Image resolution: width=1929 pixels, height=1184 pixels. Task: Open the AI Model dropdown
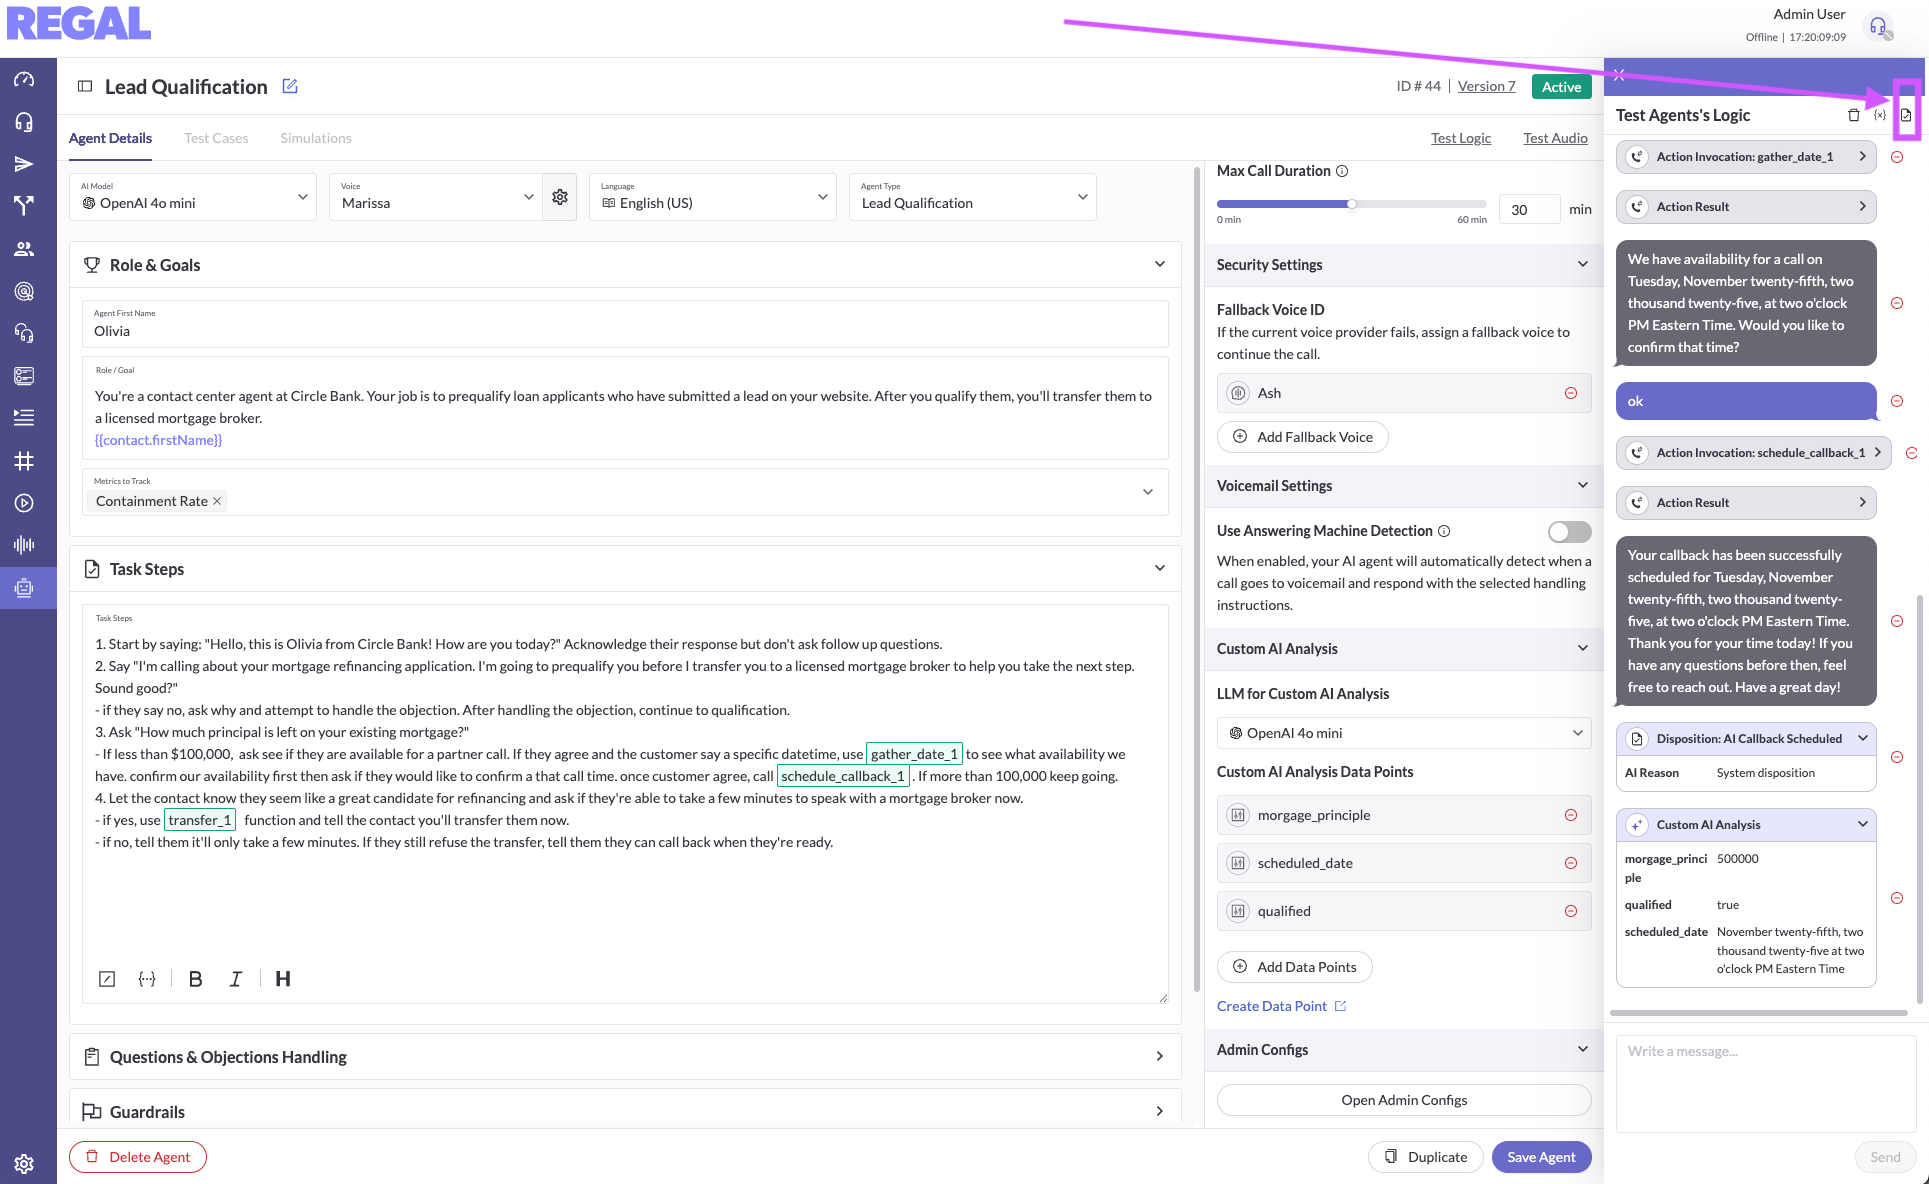(193, 197)
